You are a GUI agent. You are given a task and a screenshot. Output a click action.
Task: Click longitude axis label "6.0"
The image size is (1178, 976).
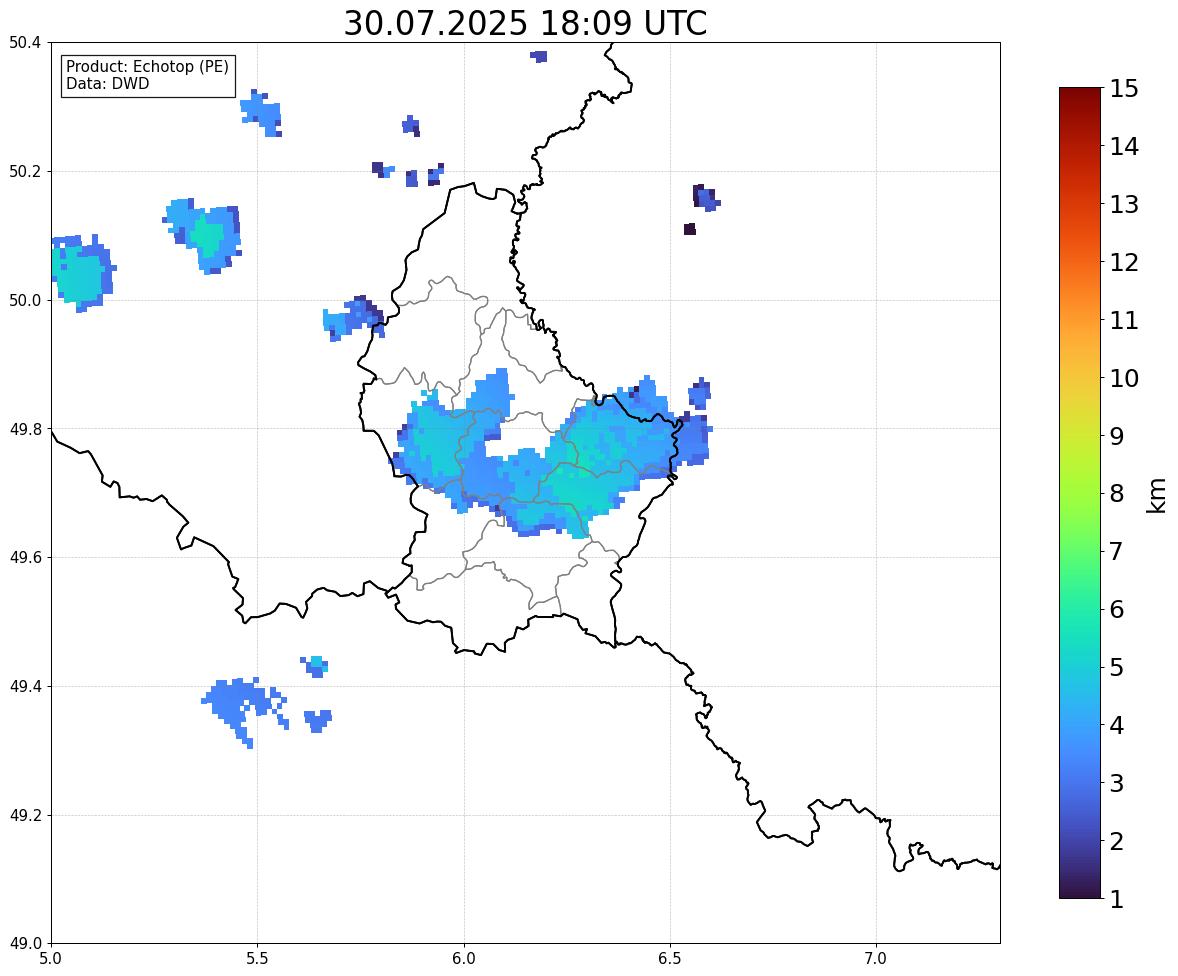click(x=464, y=959)
